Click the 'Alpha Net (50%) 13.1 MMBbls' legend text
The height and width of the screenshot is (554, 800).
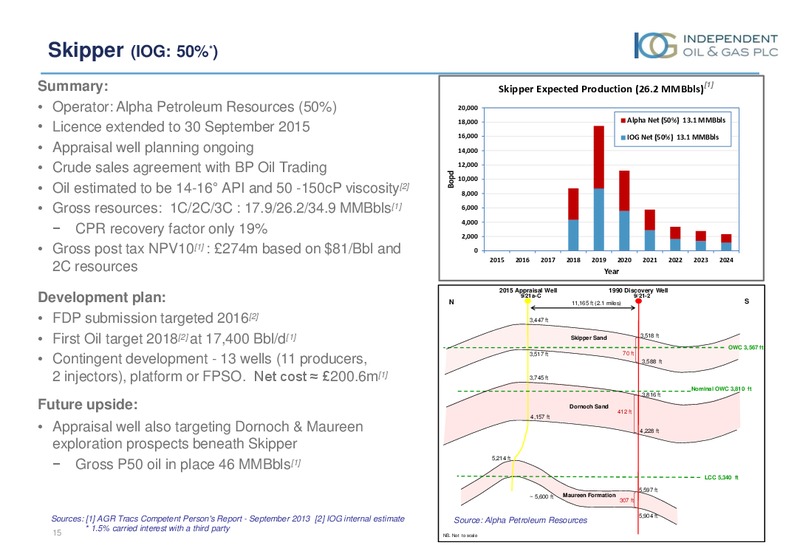coord(676,120)
